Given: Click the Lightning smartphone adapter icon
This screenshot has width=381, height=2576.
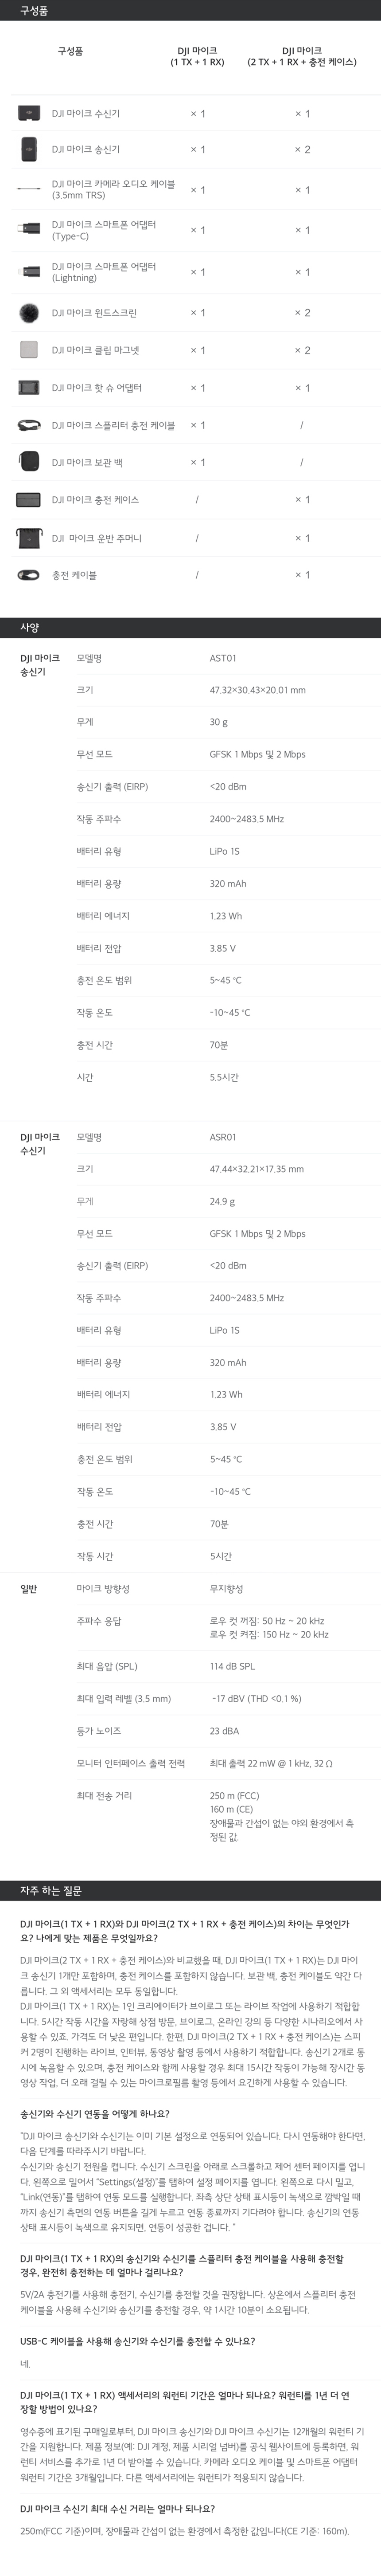Looking at the screenshot, I should click(28, 272).
